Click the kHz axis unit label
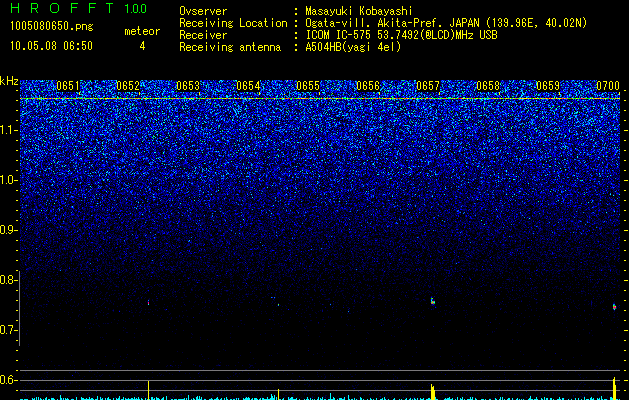The width and height of the screenshot is (629, 400). (9, 81)
